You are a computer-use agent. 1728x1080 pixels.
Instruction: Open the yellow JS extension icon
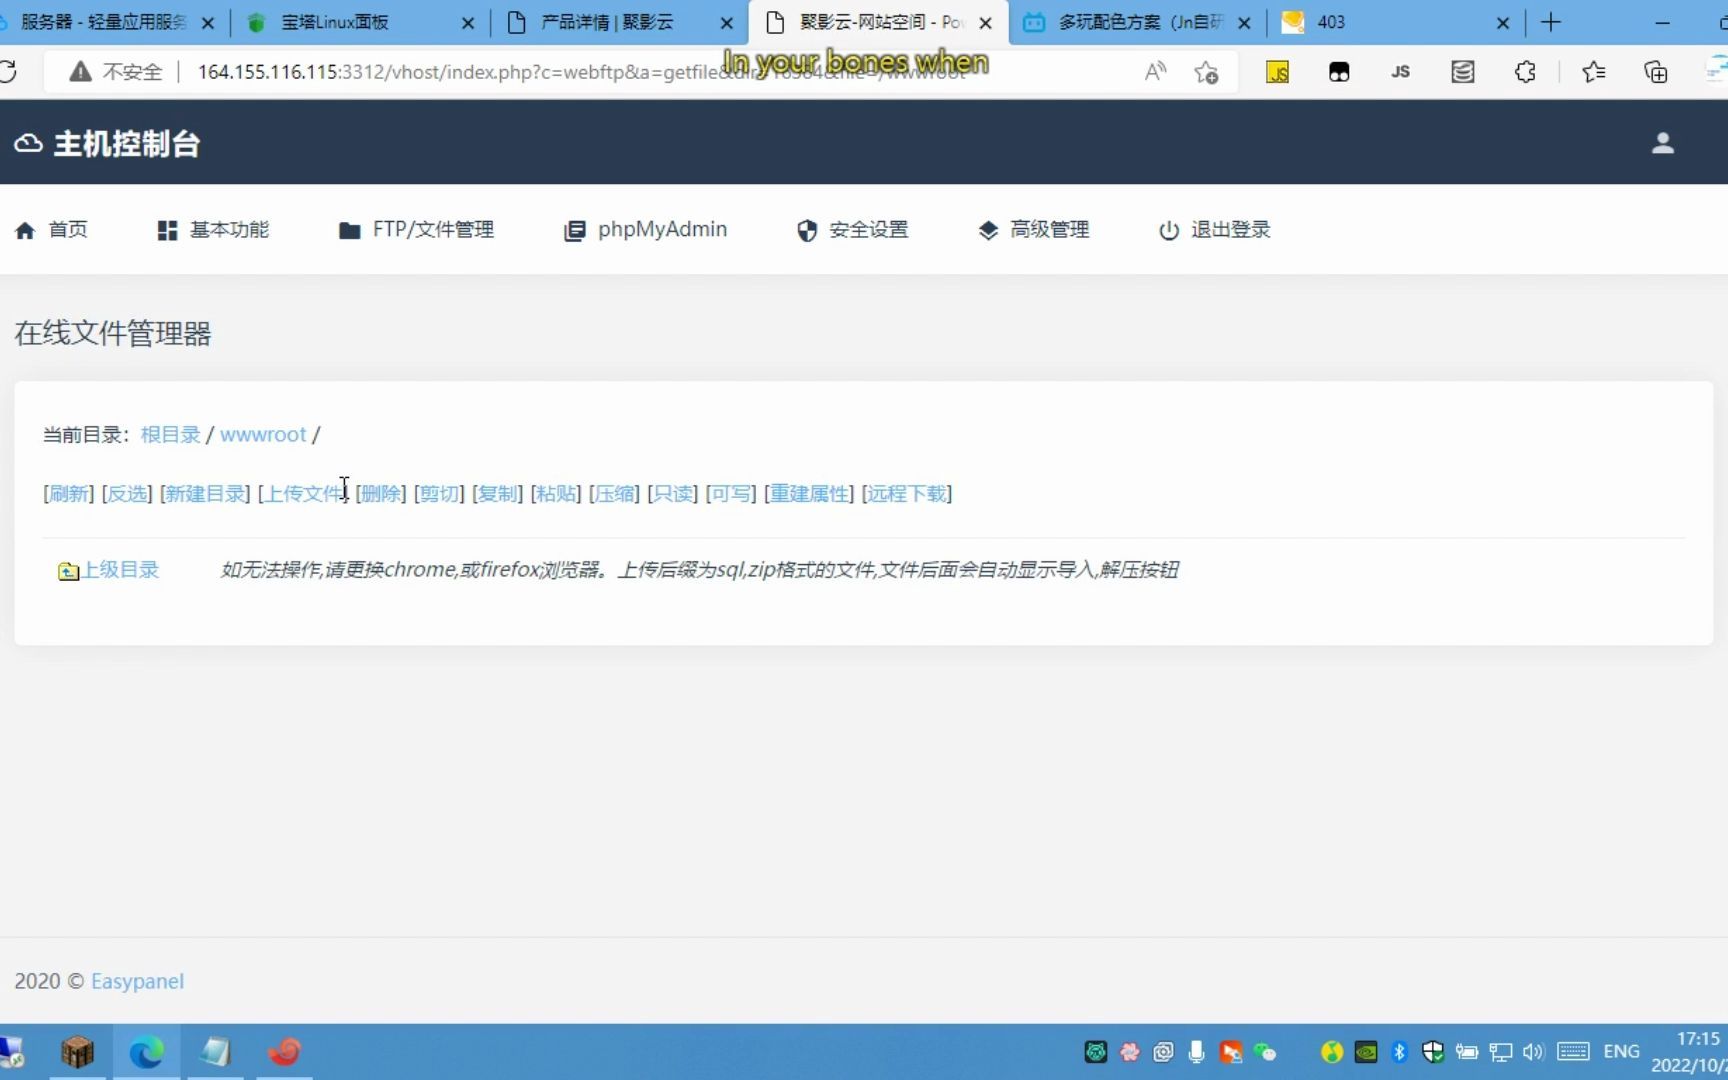[1277, 71]
